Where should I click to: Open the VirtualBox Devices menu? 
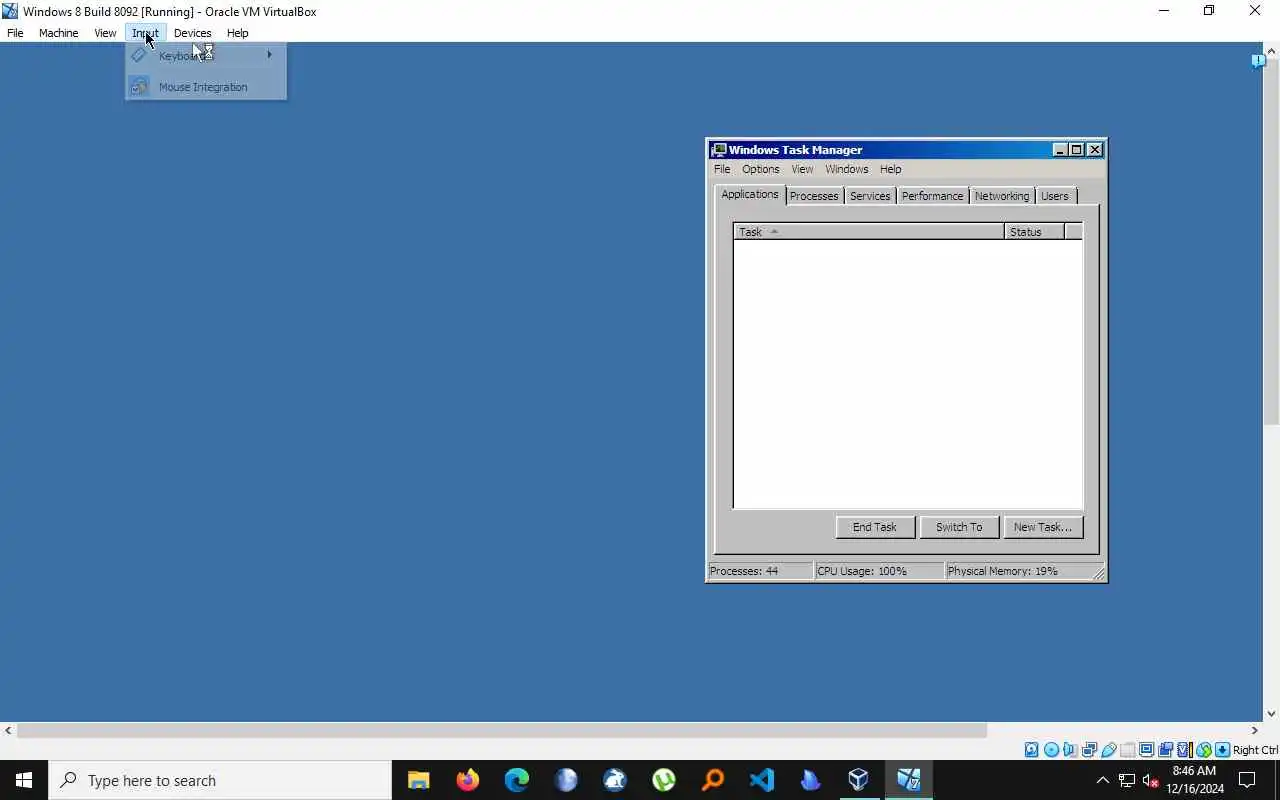pyautogui.click(x=192, y=33)
